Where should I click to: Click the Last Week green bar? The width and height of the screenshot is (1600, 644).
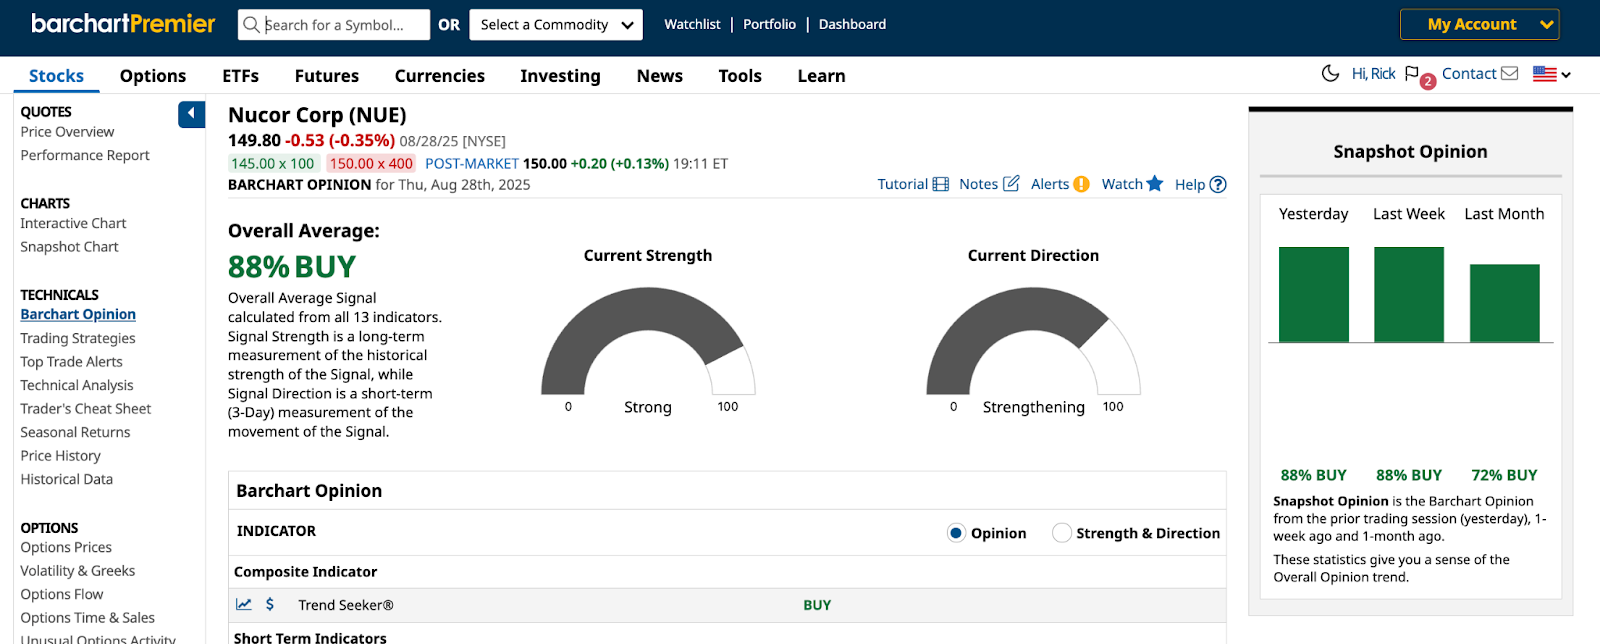1409,294
